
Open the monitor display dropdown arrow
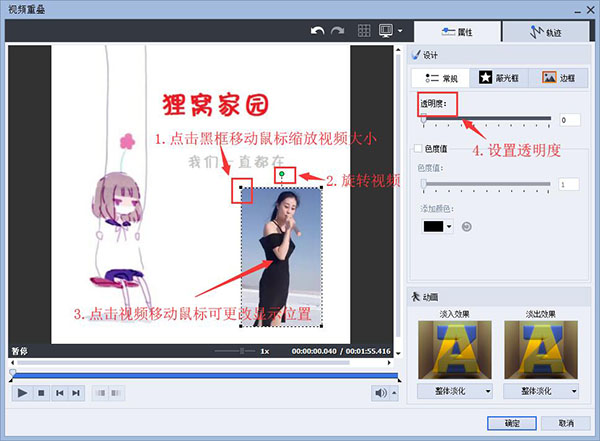pyautogui.click(x=400, y=31)
